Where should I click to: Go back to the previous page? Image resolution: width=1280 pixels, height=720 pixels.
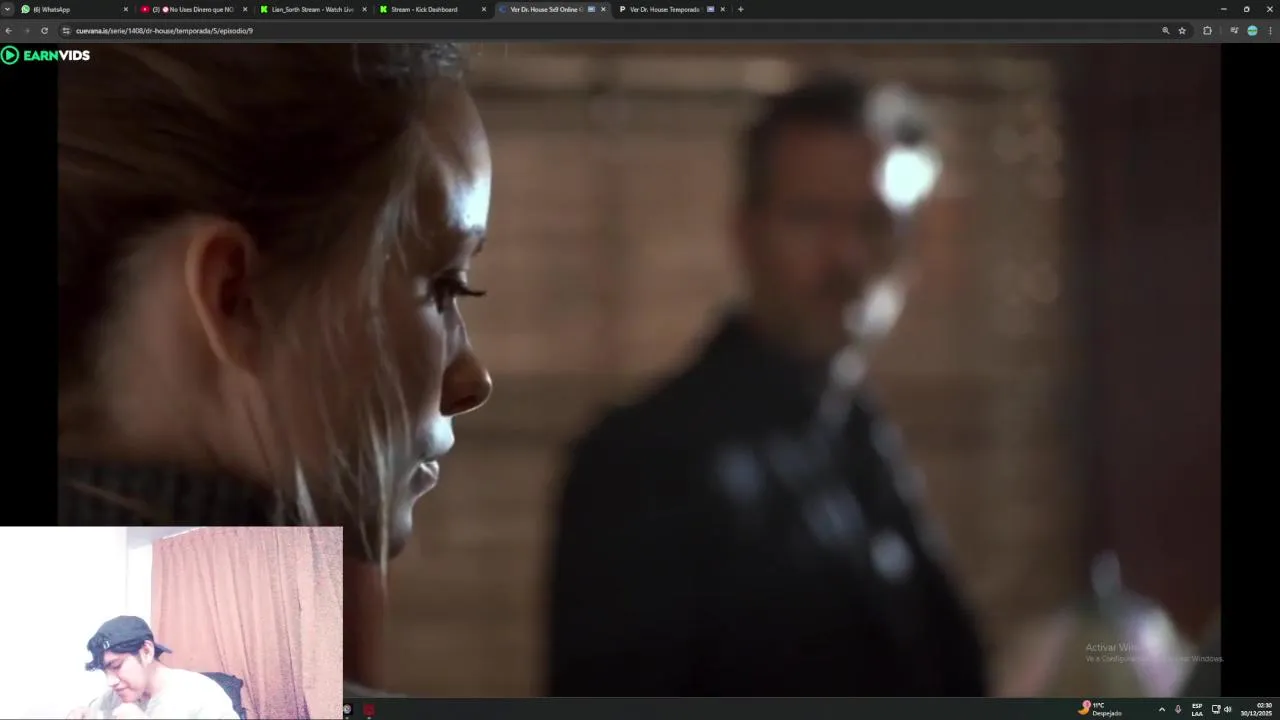click(x=9, y=31)
